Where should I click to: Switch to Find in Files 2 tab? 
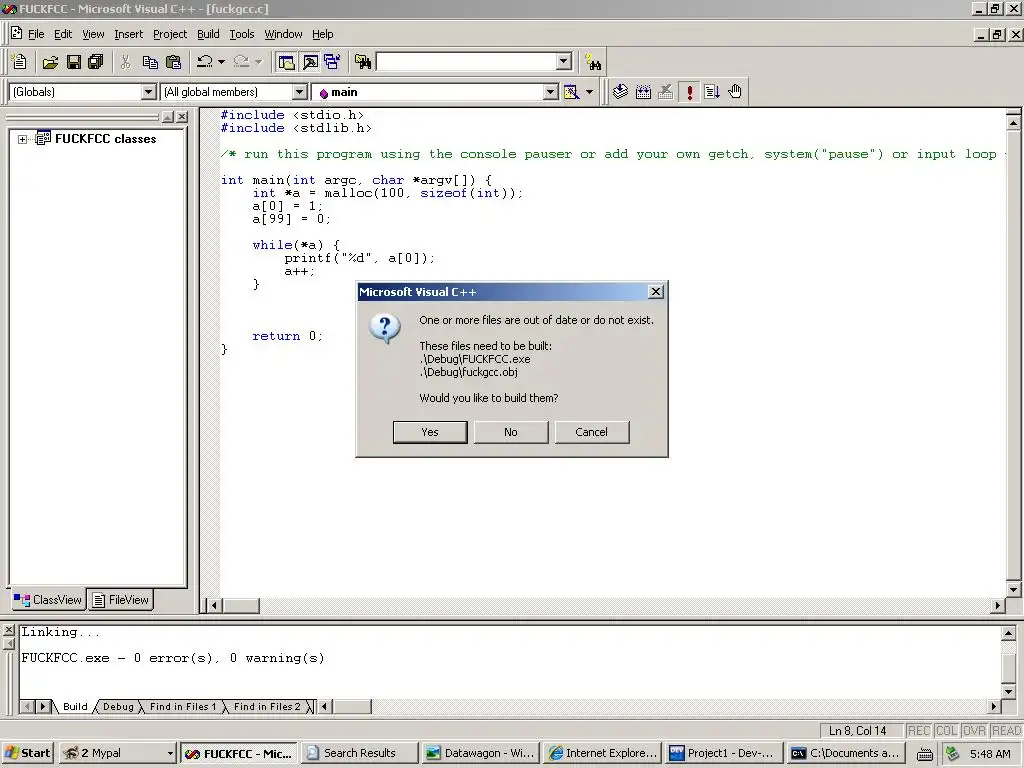[267, 707]
